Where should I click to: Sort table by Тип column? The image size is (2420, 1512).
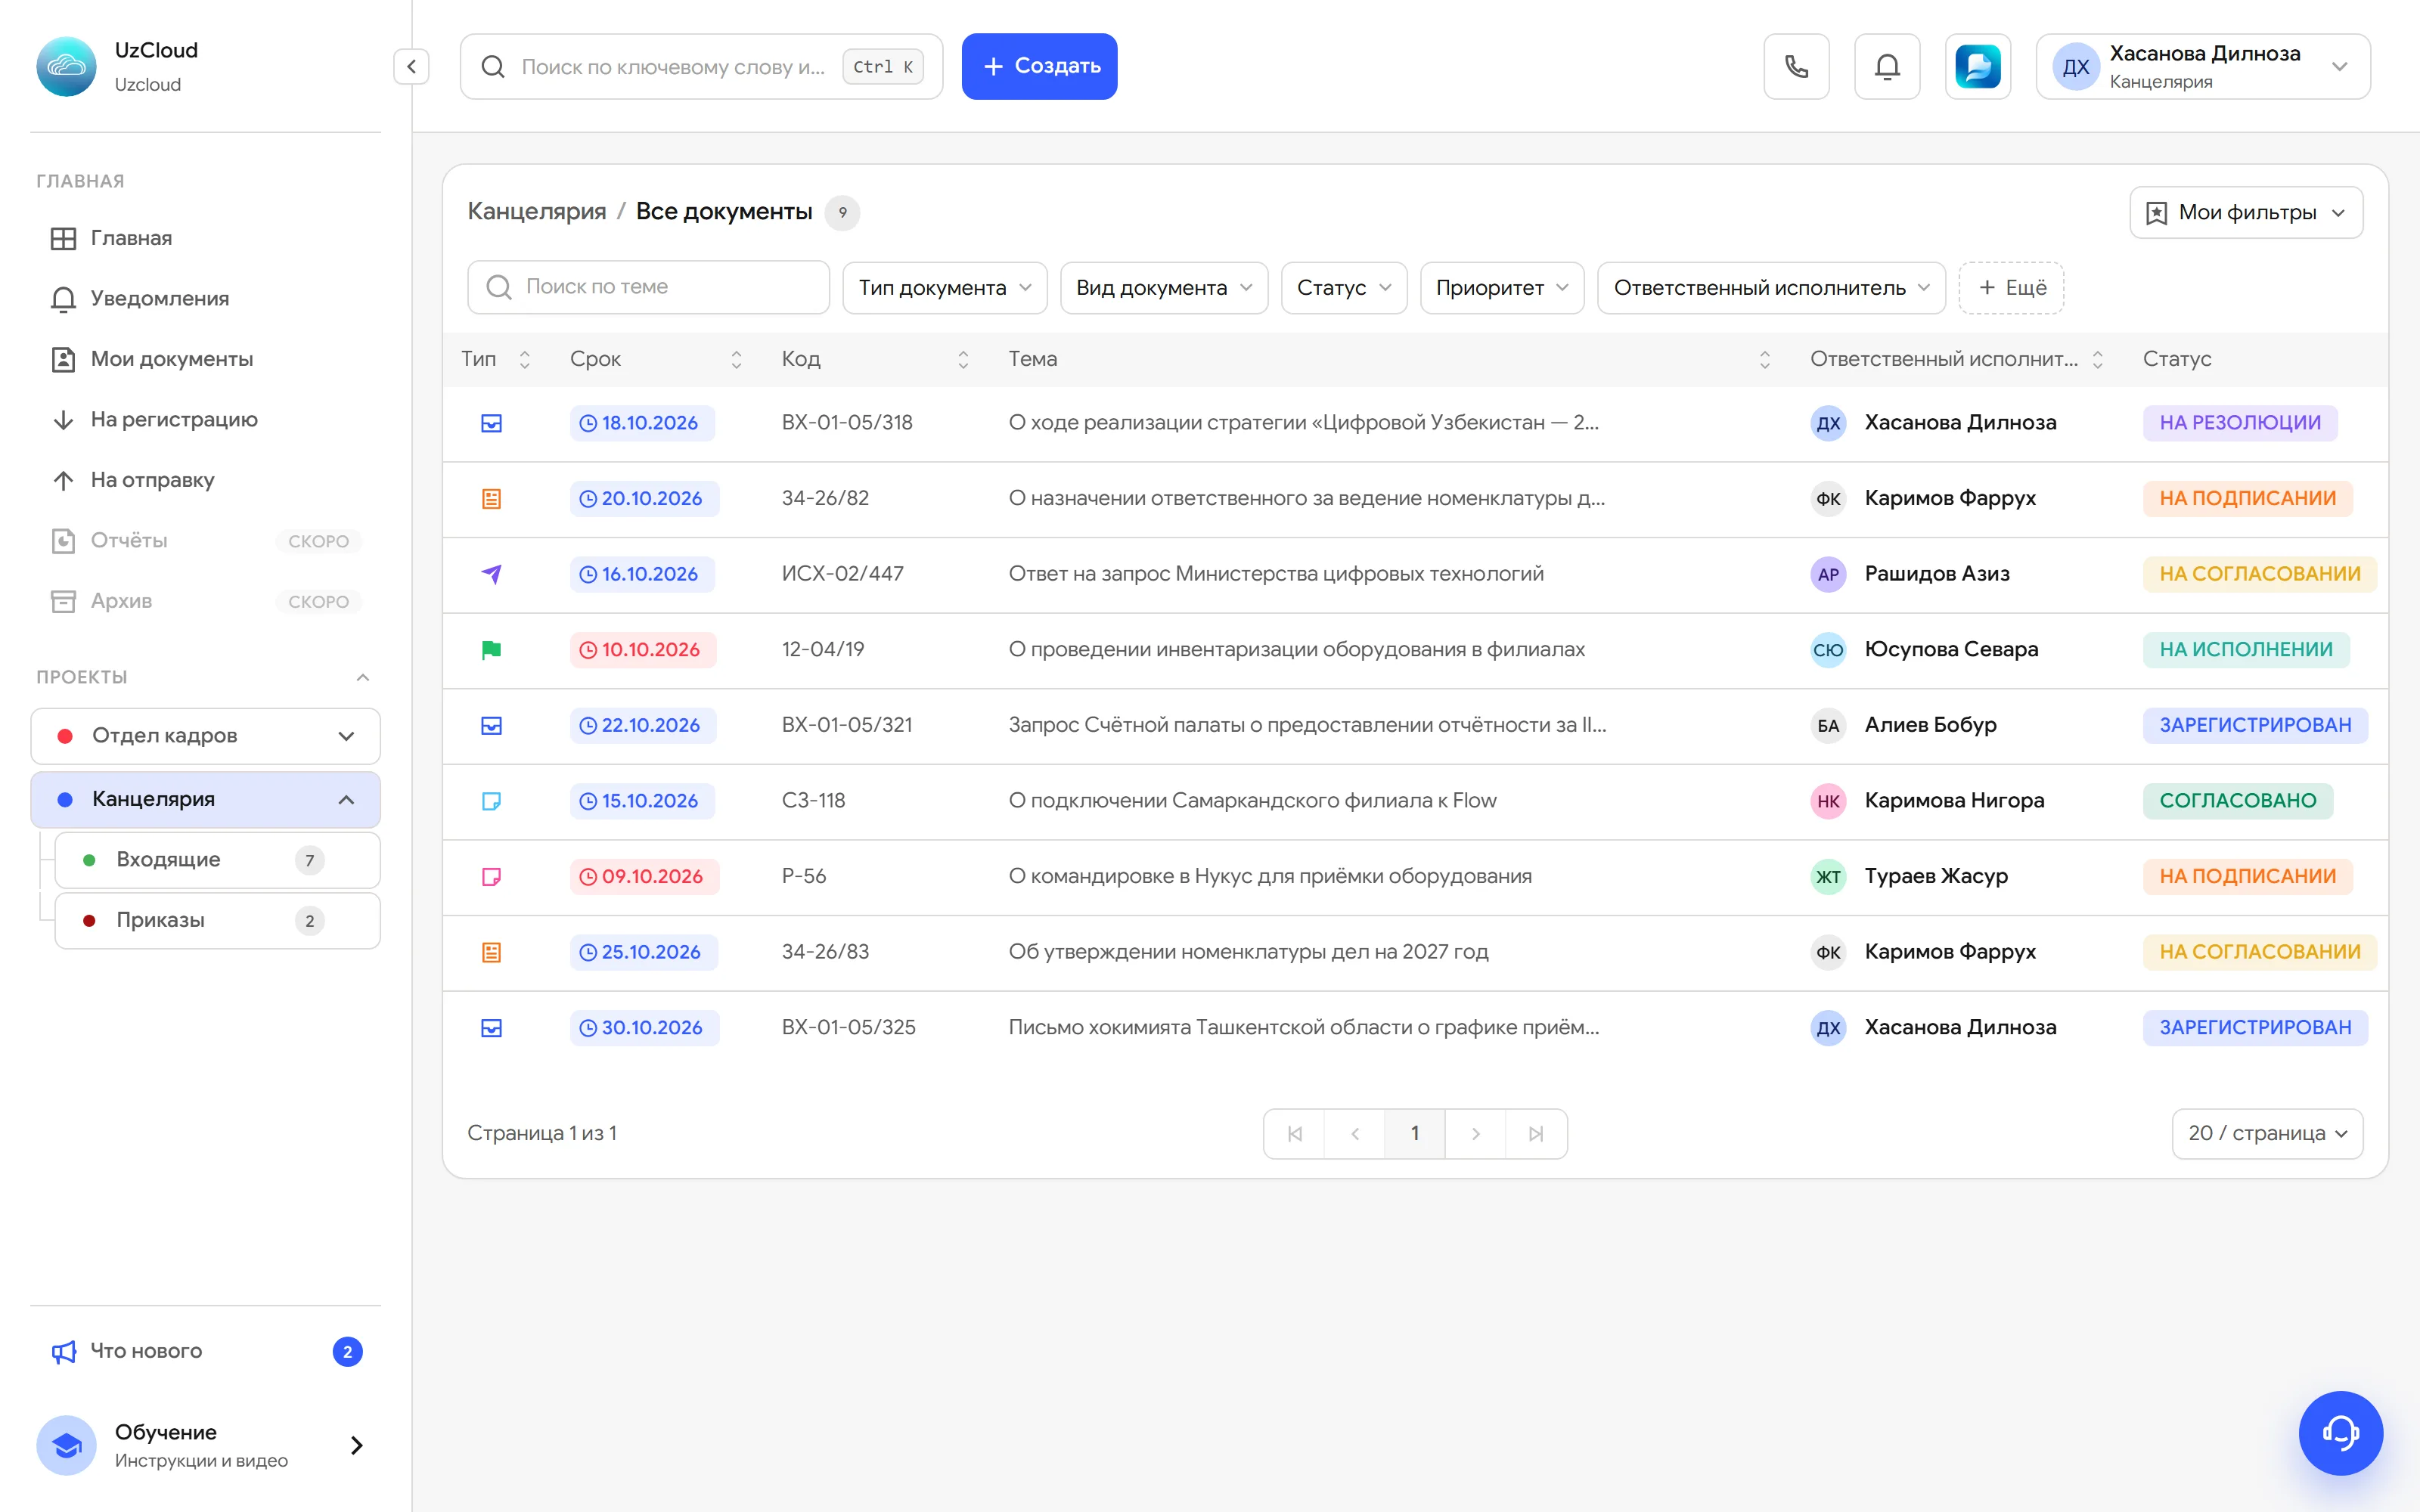[524, 359]
